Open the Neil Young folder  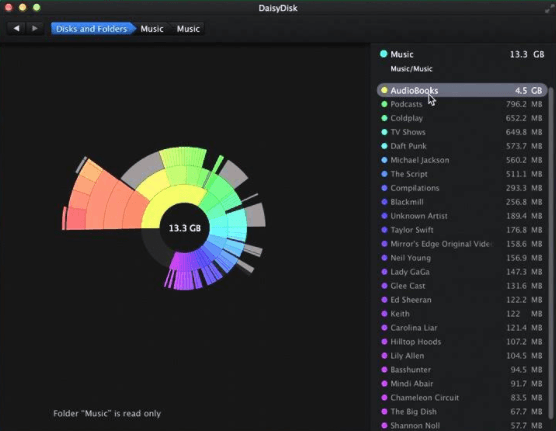(x=462, y=258)
